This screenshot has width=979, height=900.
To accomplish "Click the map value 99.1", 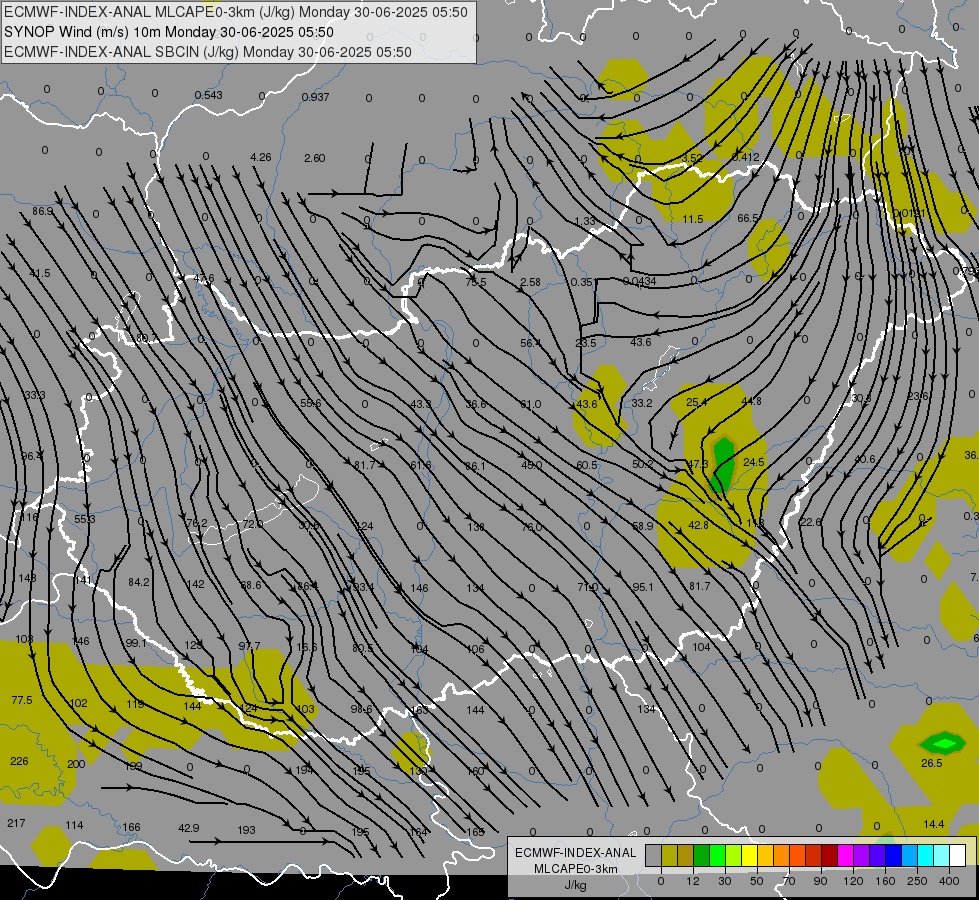I will [135, 643].
